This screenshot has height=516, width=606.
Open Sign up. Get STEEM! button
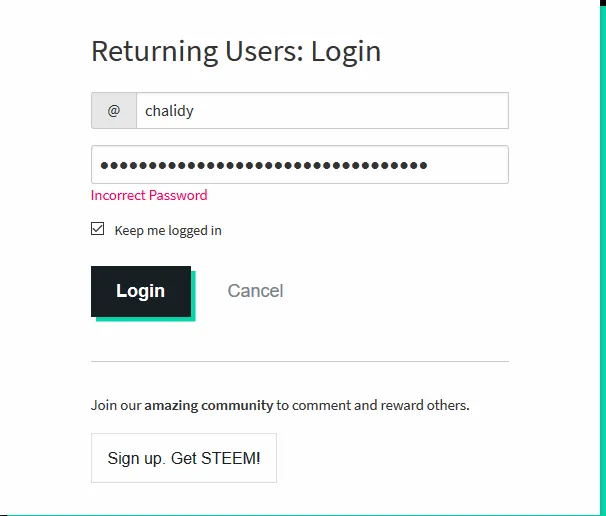coord(184,458)
